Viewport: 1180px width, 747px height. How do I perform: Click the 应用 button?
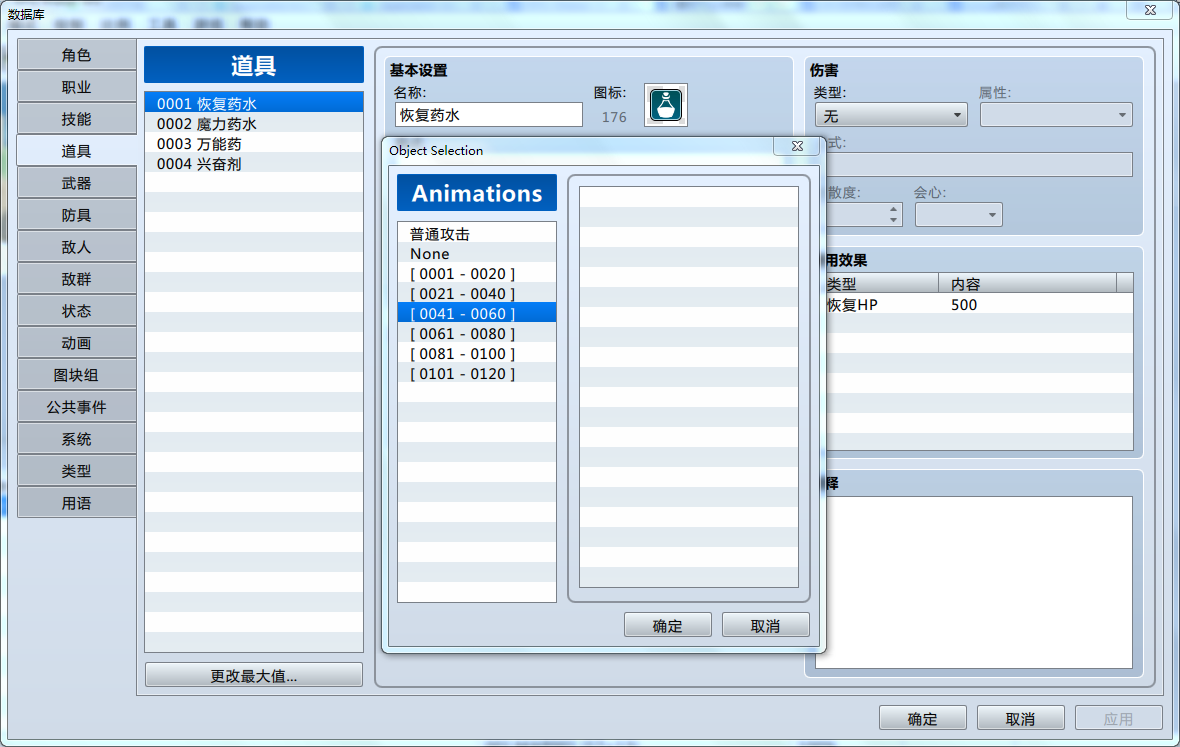click(x=1118, y=718)
